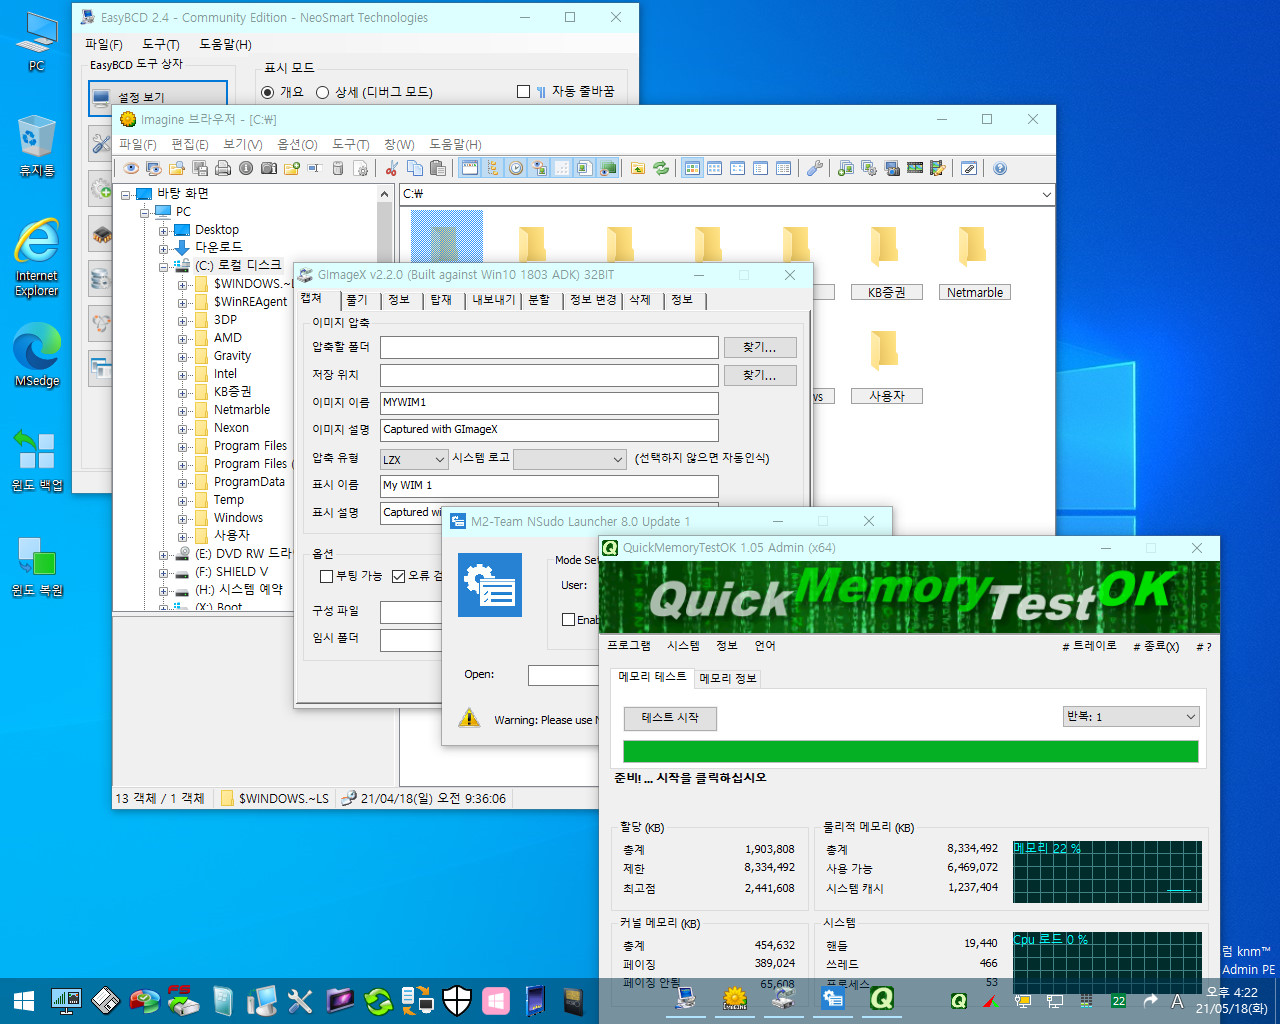This screenshot has width=1280, height=1024.
Task: Click the new folder icon in Imagine toolbar
Action: [291, 168]
